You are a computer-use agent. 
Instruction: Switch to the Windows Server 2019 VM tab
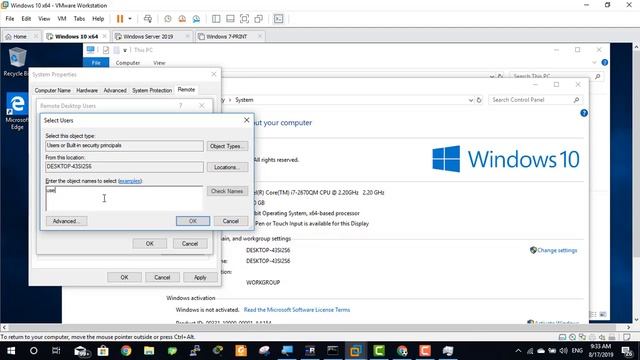[x=148, y=36]
